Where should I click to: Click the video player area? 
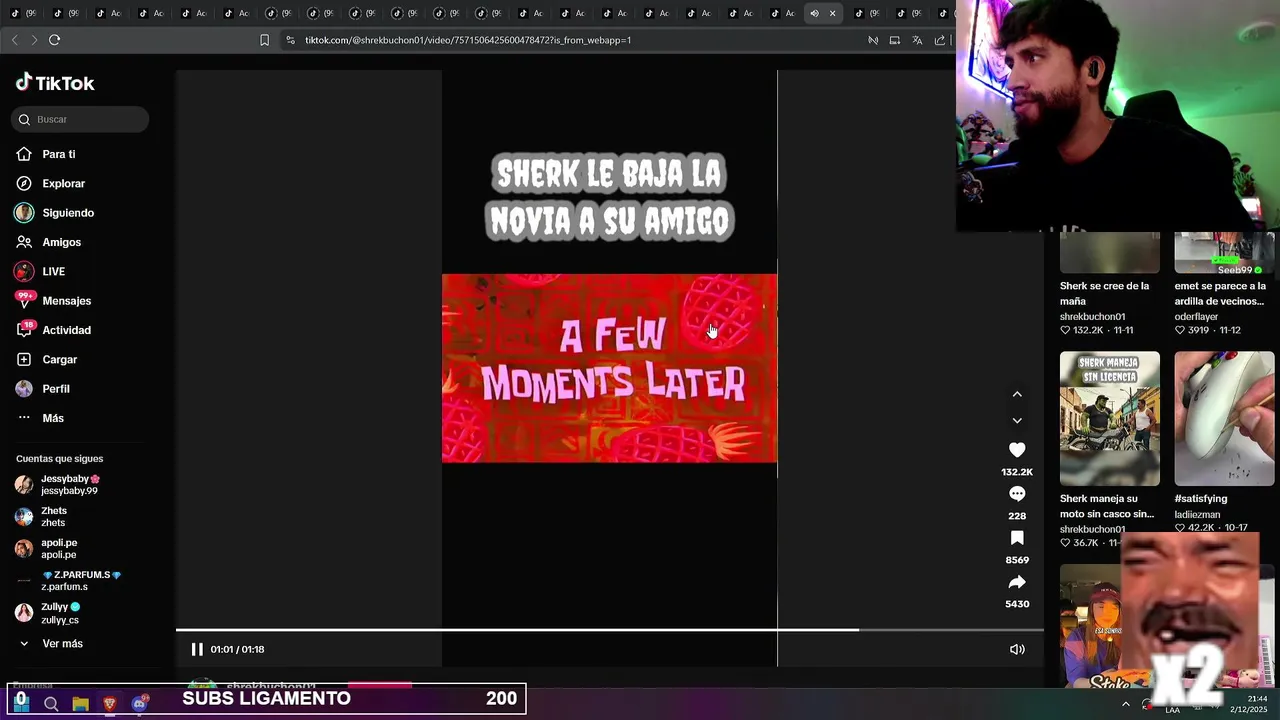[x=609, y=368]
